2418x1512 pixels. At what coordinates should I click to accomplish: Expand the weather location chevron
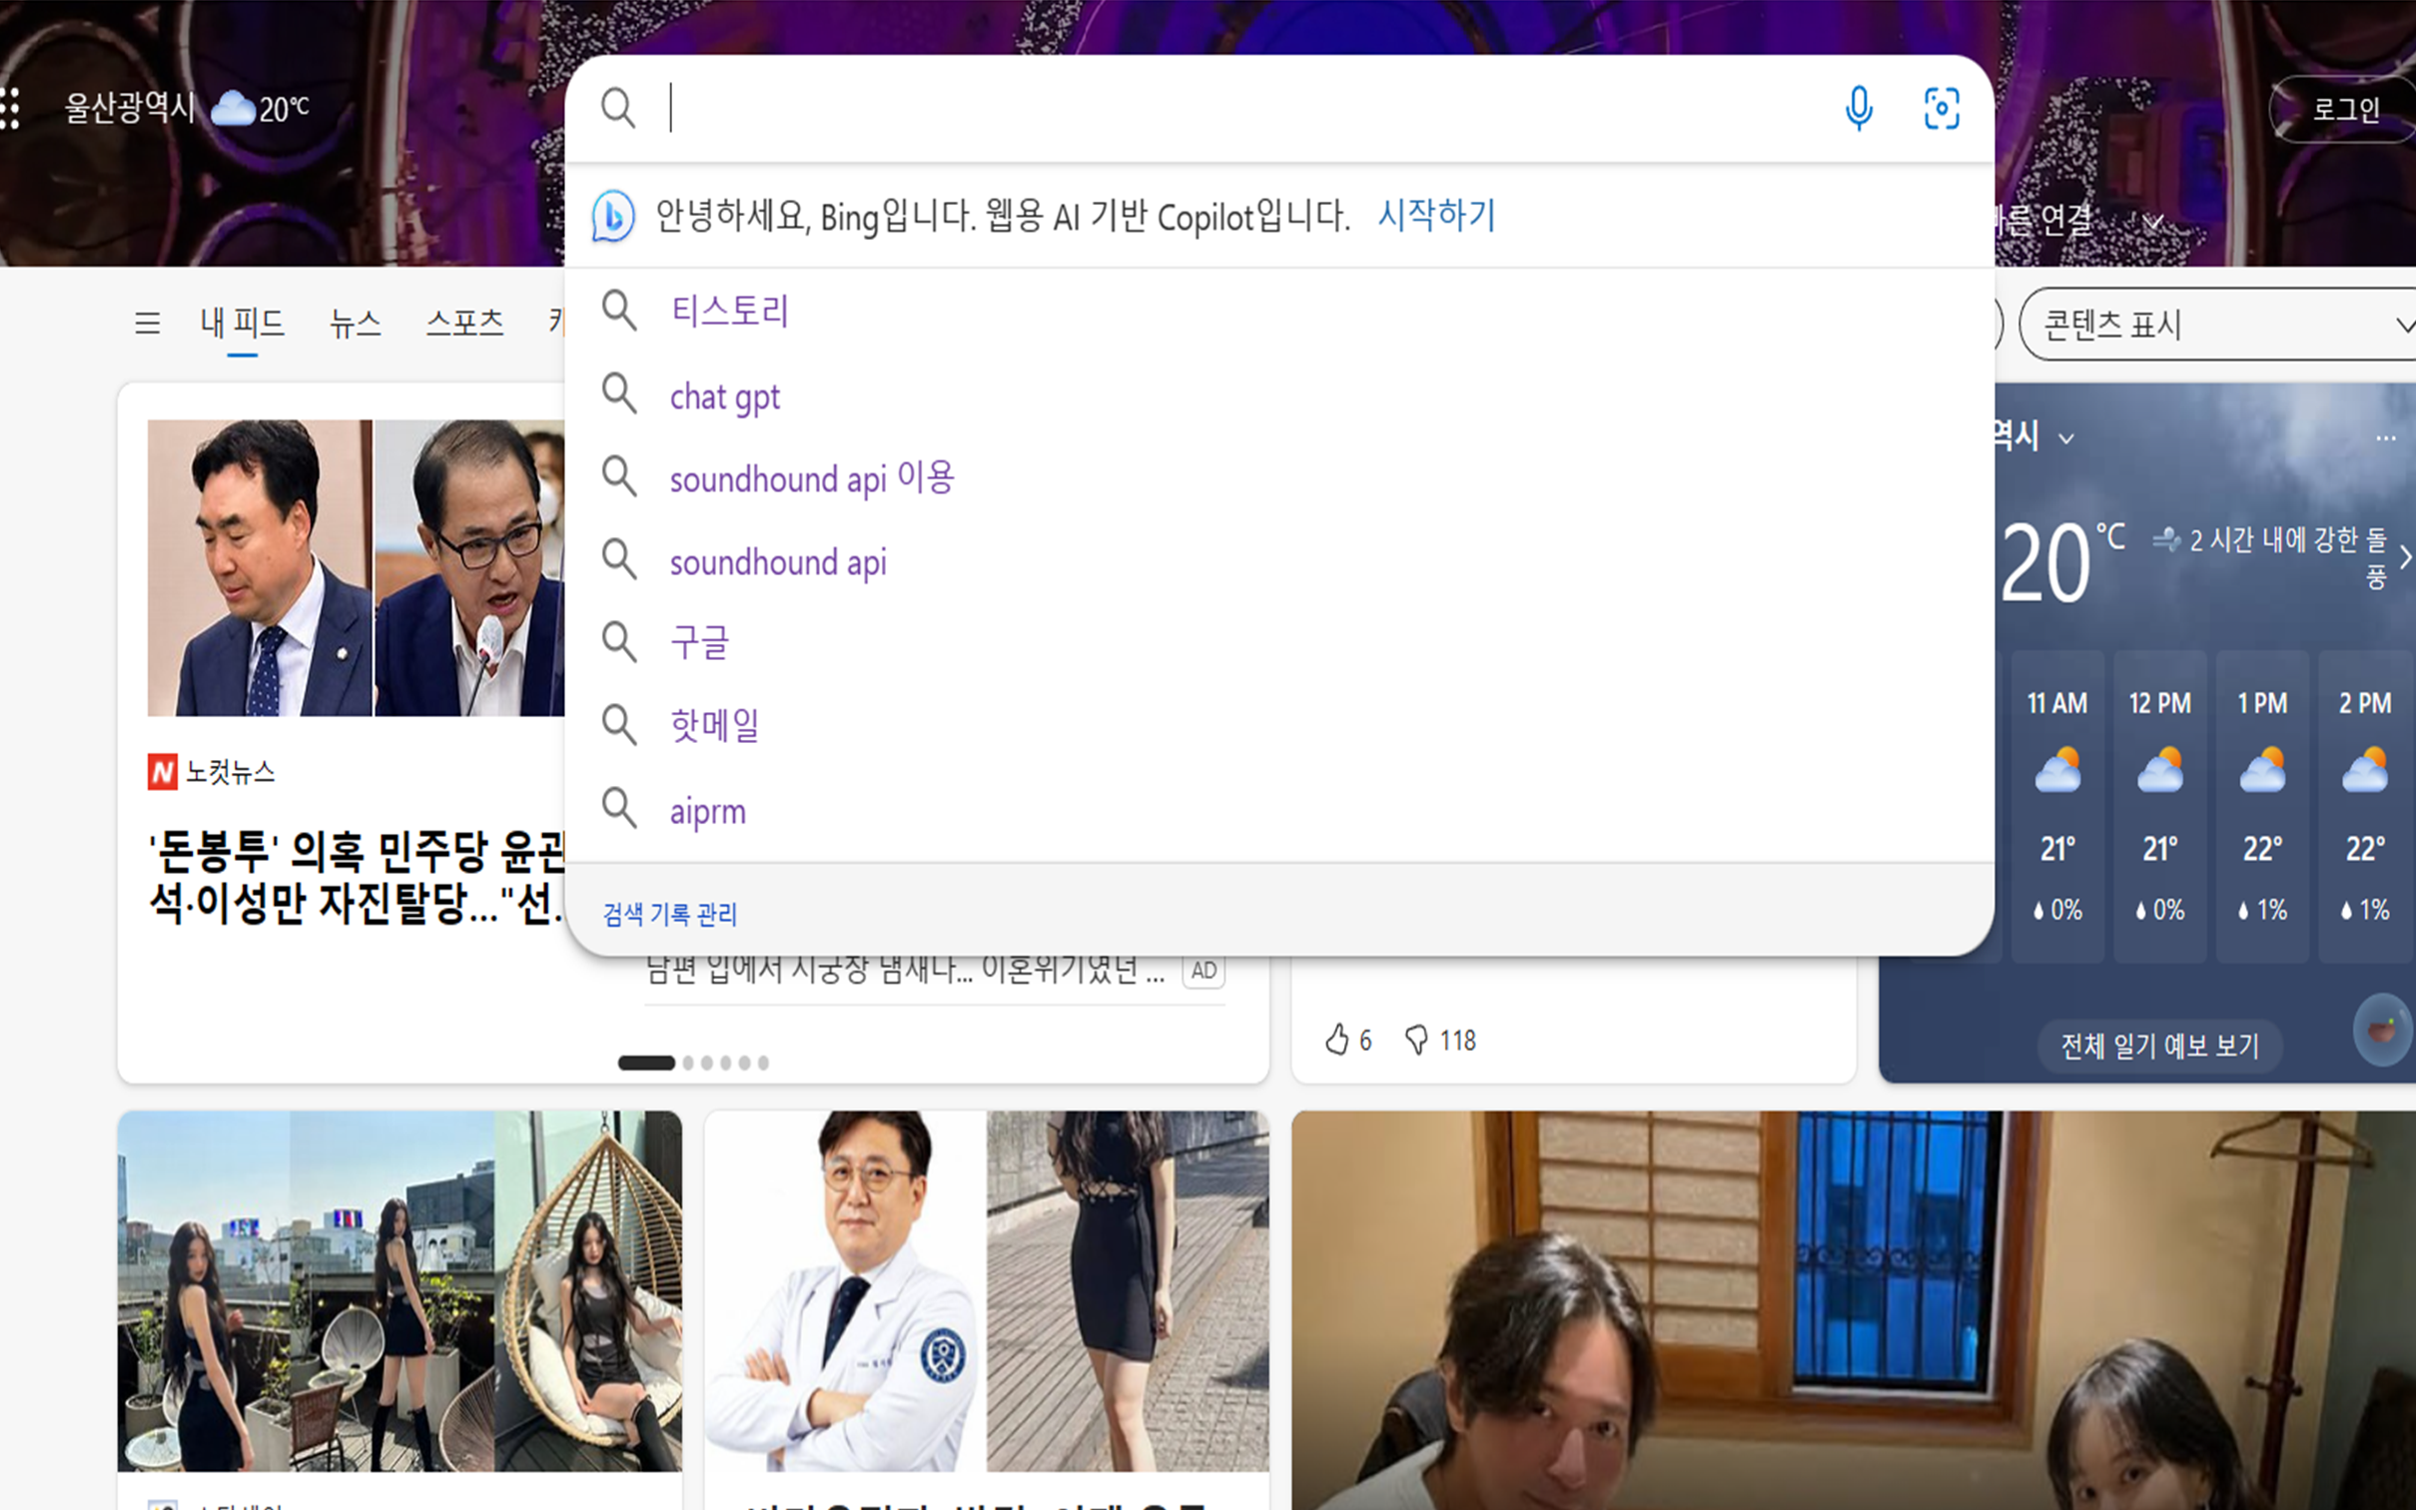tap(2066, 439)
